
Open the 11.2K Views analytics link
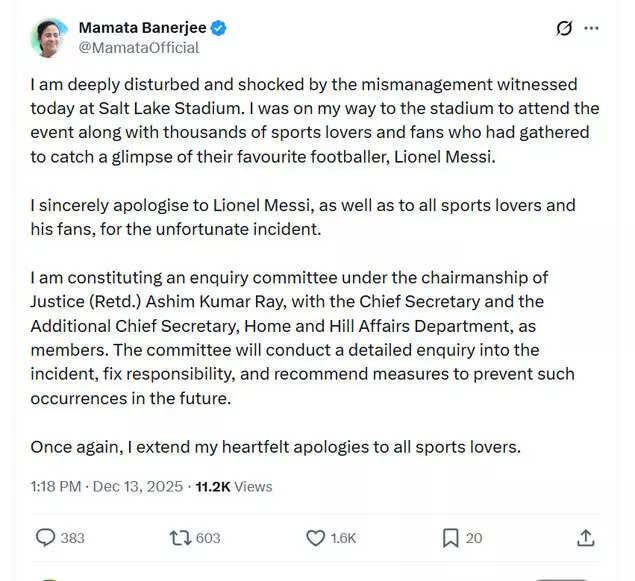tap(234, 486)
